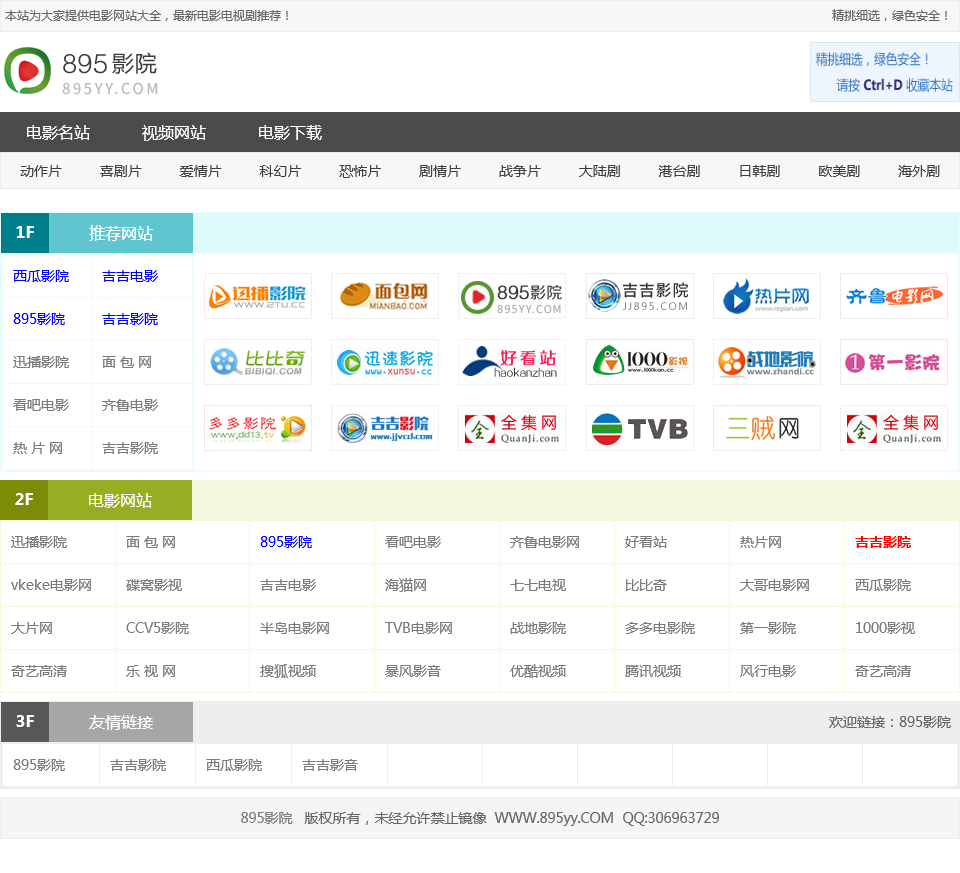
Task: Open the 海猫网 link
Action: pyautogui.click(x=405, y=585)
